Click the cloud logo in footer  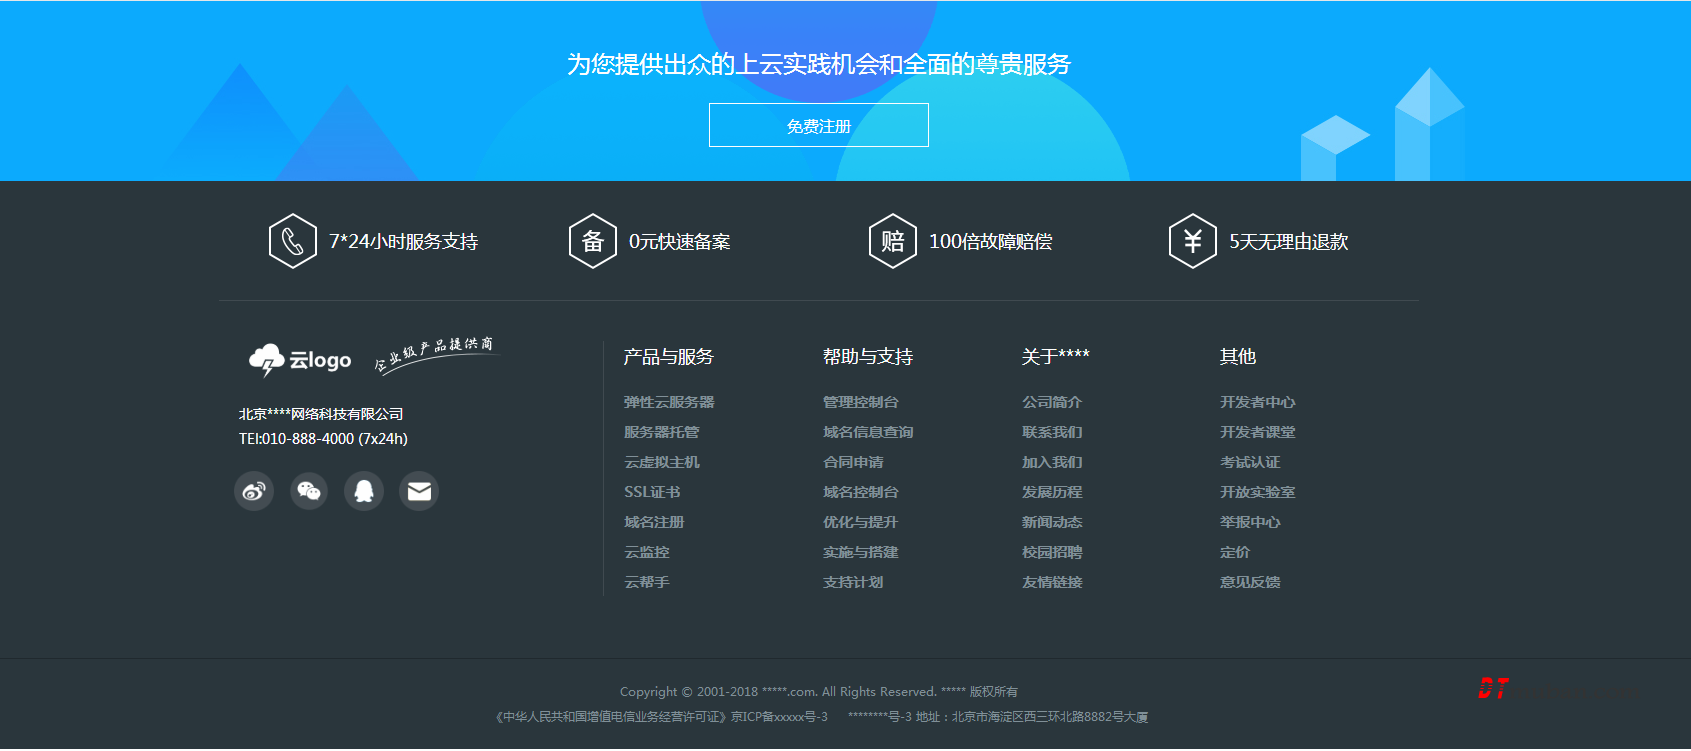(300, 360)
